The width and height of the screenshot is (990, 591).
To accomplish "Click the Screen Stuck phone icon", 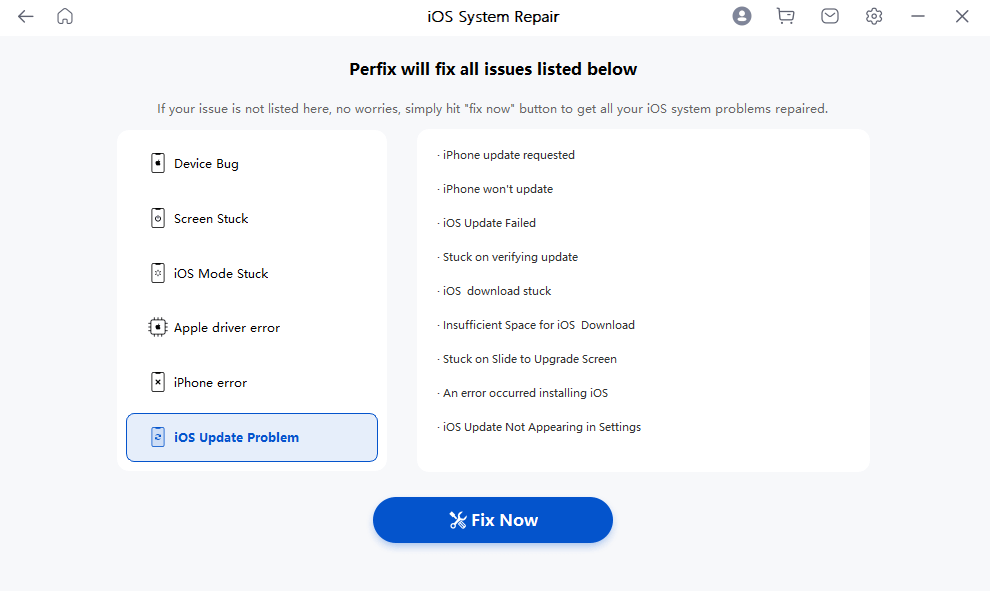I will (x=157, y=219).
